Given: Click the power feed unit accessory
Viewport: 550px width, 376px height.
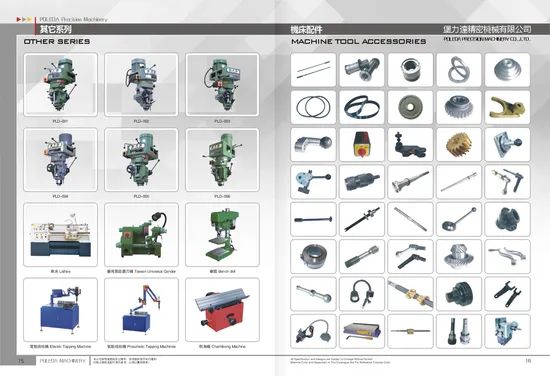Looking at the screenshot, I should click(508, 331).
